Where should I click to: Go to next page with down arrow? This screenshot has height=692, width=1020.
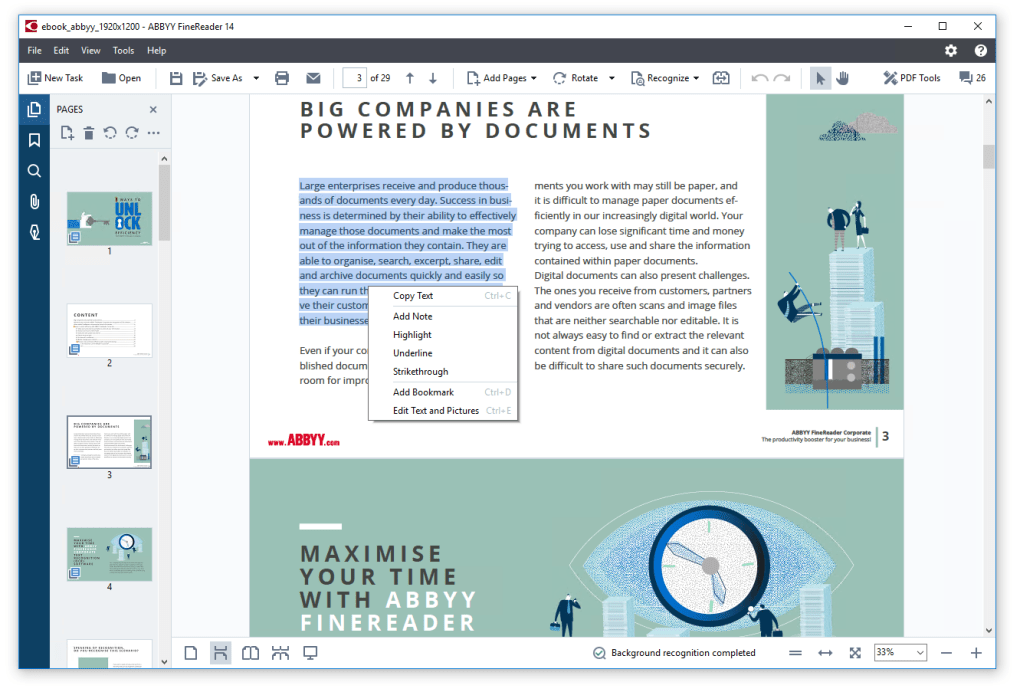click(x=433, y=78)
